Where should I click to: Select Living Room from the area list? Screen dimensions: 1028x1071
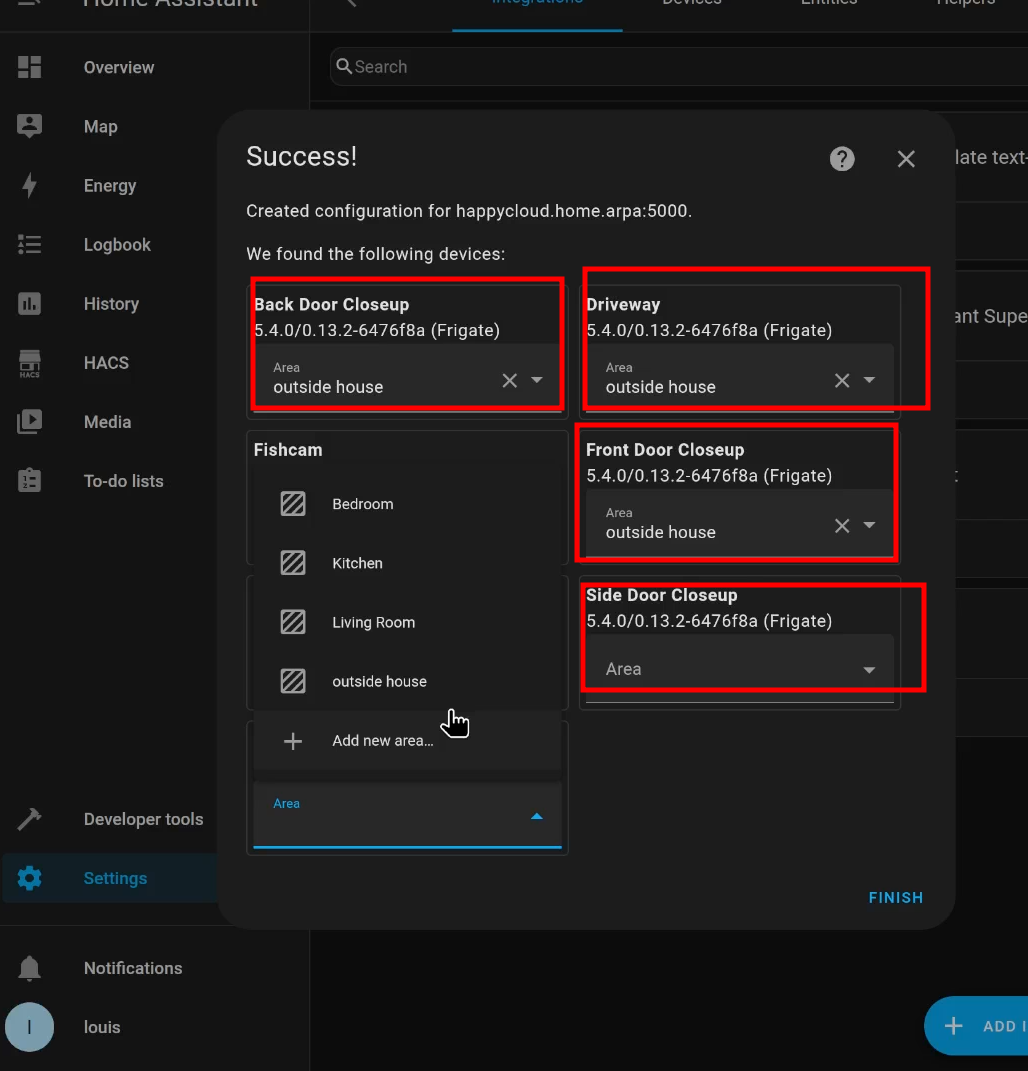407,622
